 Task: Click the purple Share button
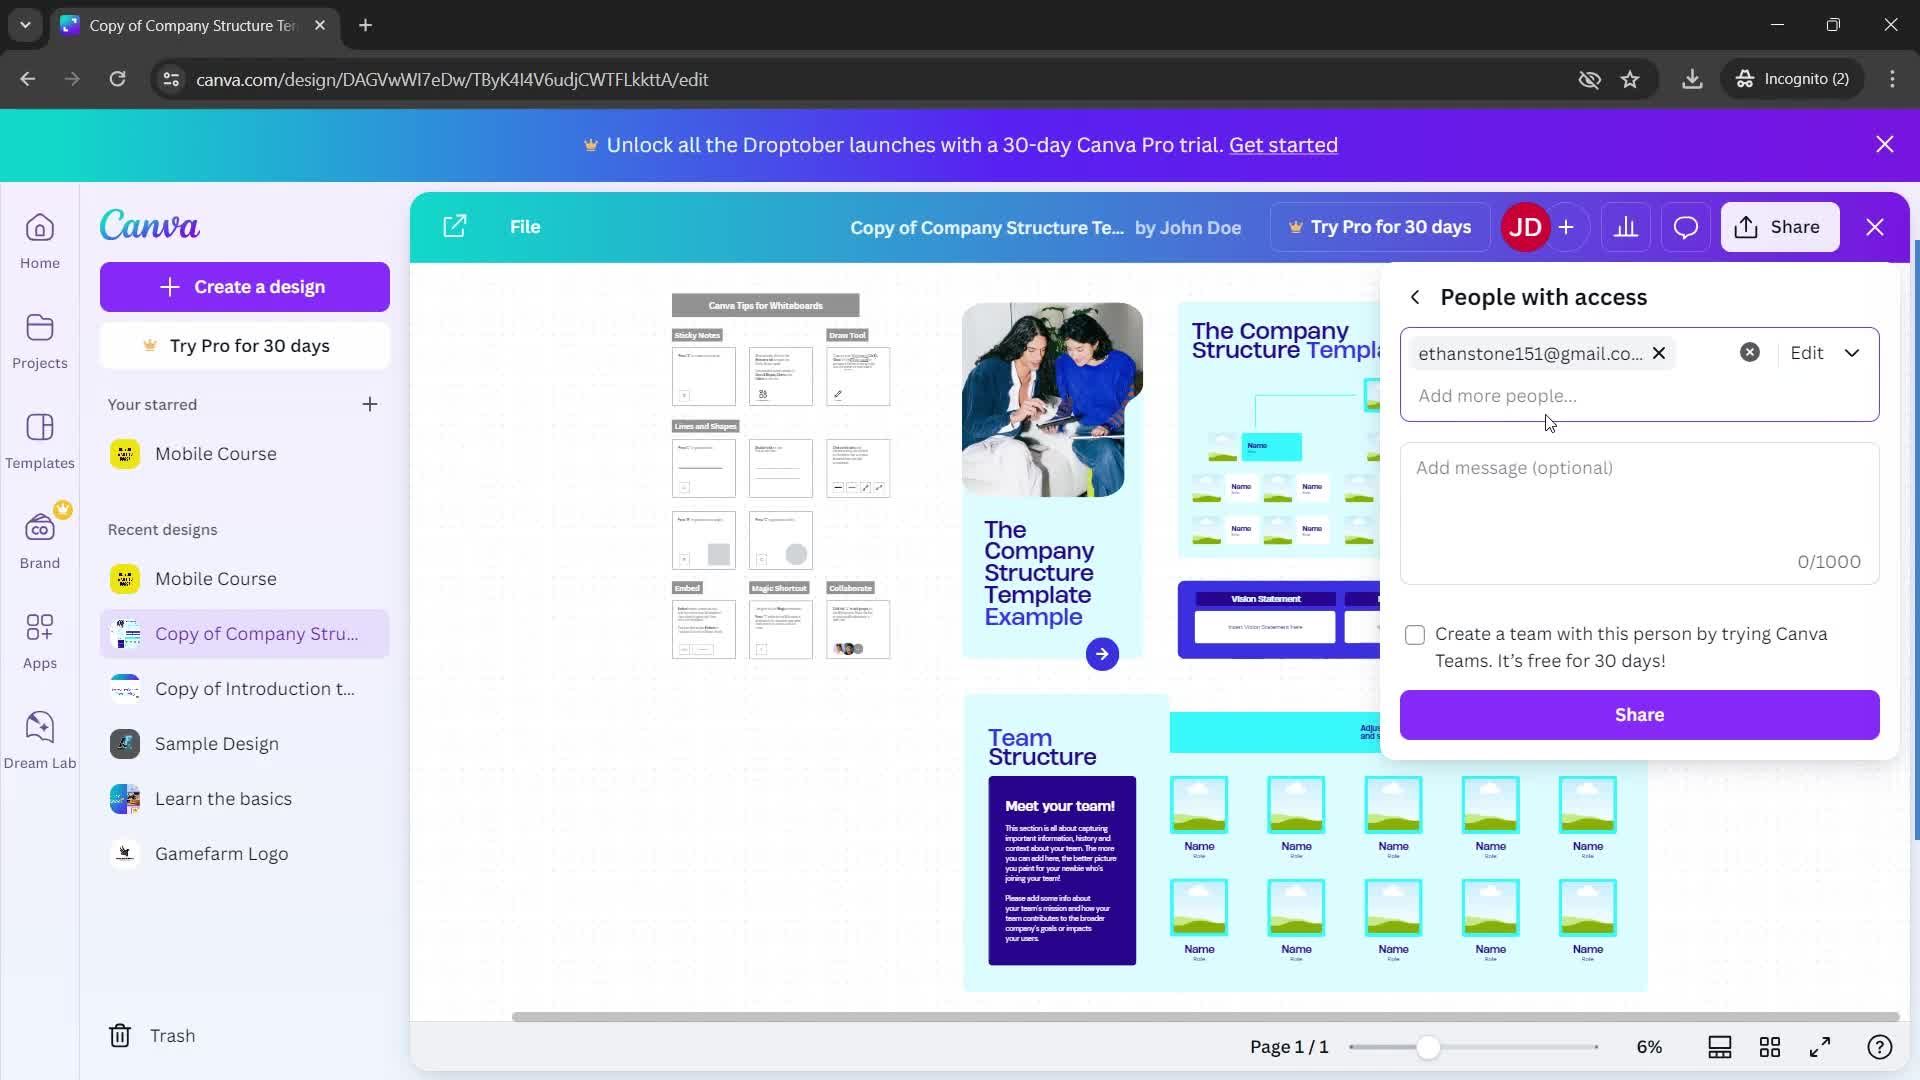(1639, 713)
